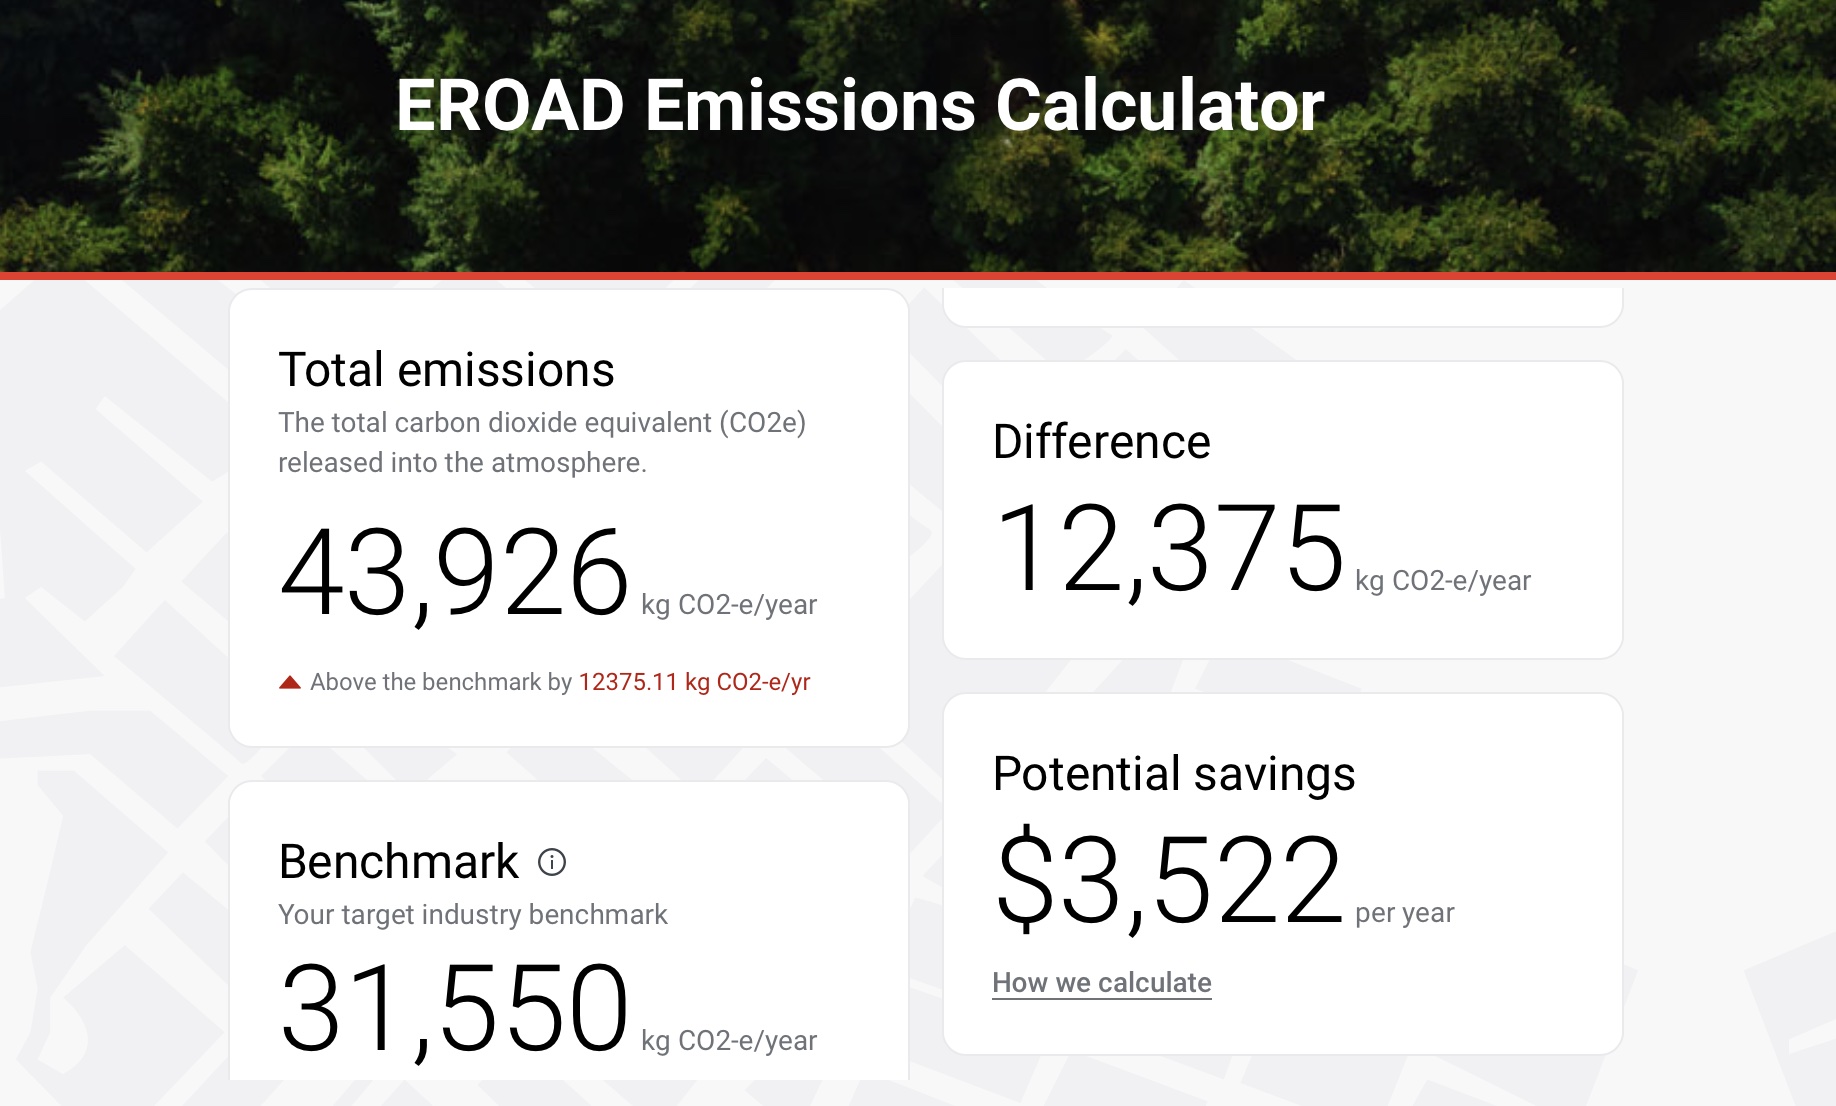Open the How we calculate link
This screenshot has height=1106, width=1836.
point(1101,983)
